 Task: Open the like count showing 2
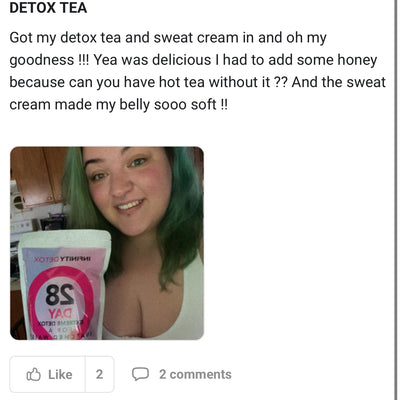click(99, 374)
